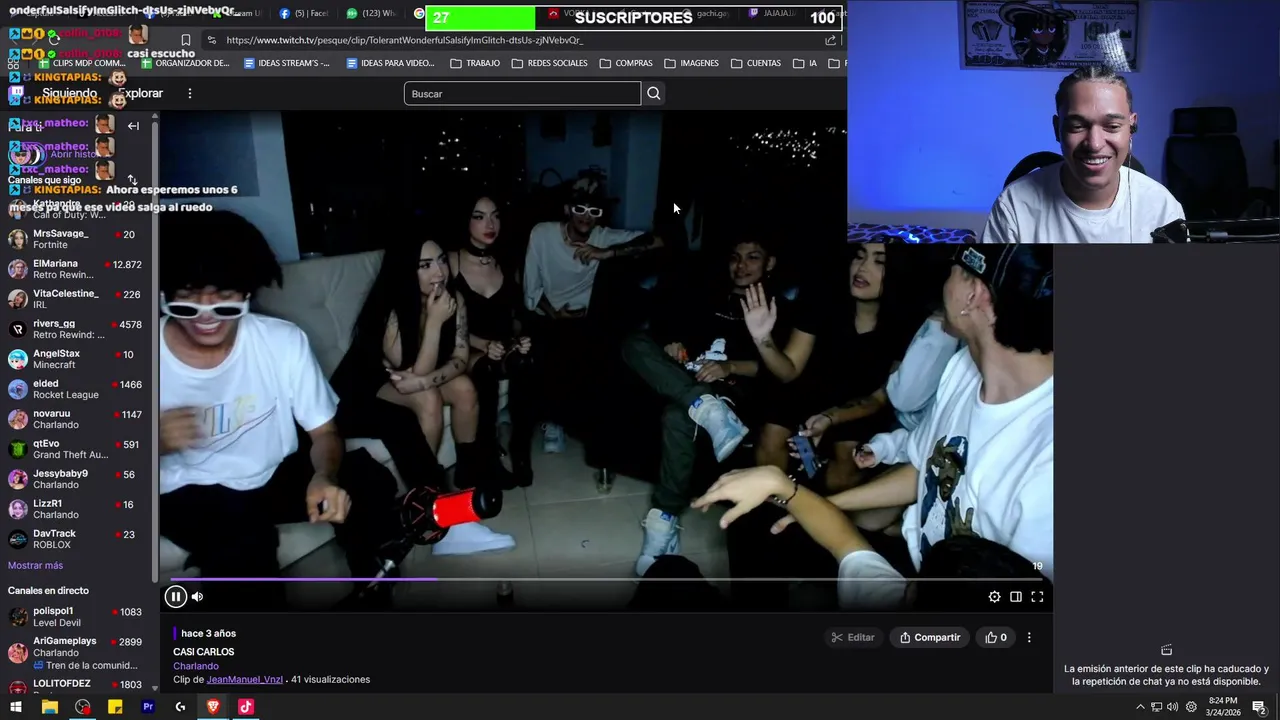Open IDEAS PARA VIDEO... bookmark
Image resolution: width=1280 pixels, height=720 pixels.
click(391, 63)
